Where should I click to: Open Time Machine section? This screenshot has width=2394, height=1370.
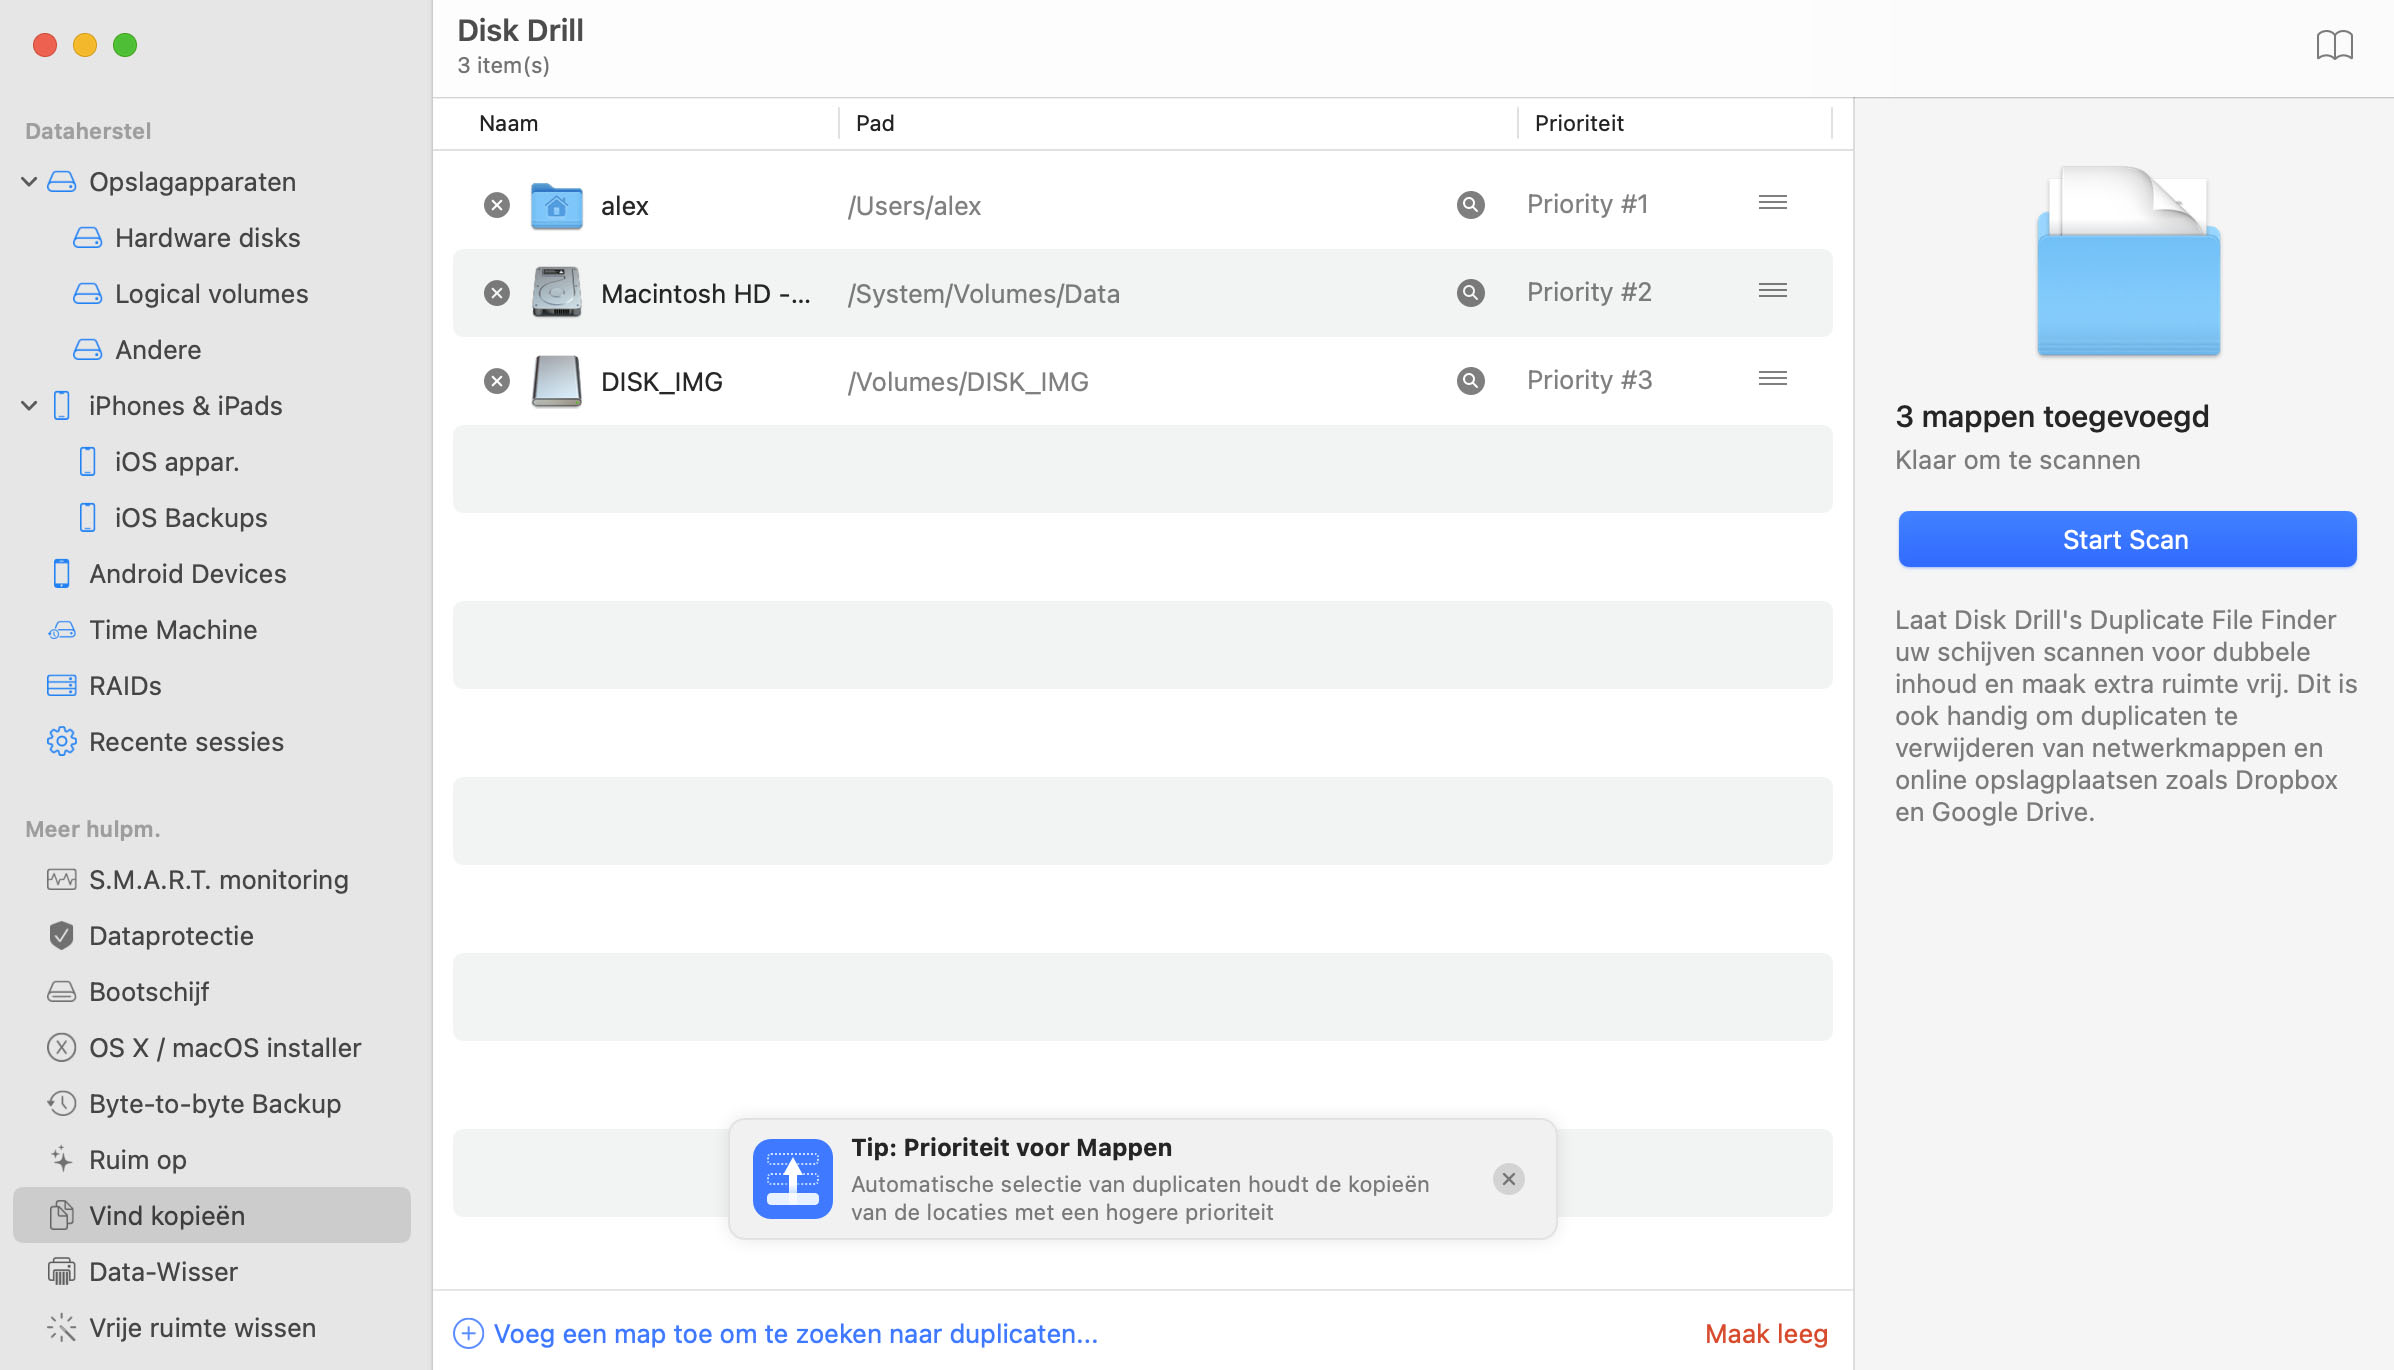point(173,630)
